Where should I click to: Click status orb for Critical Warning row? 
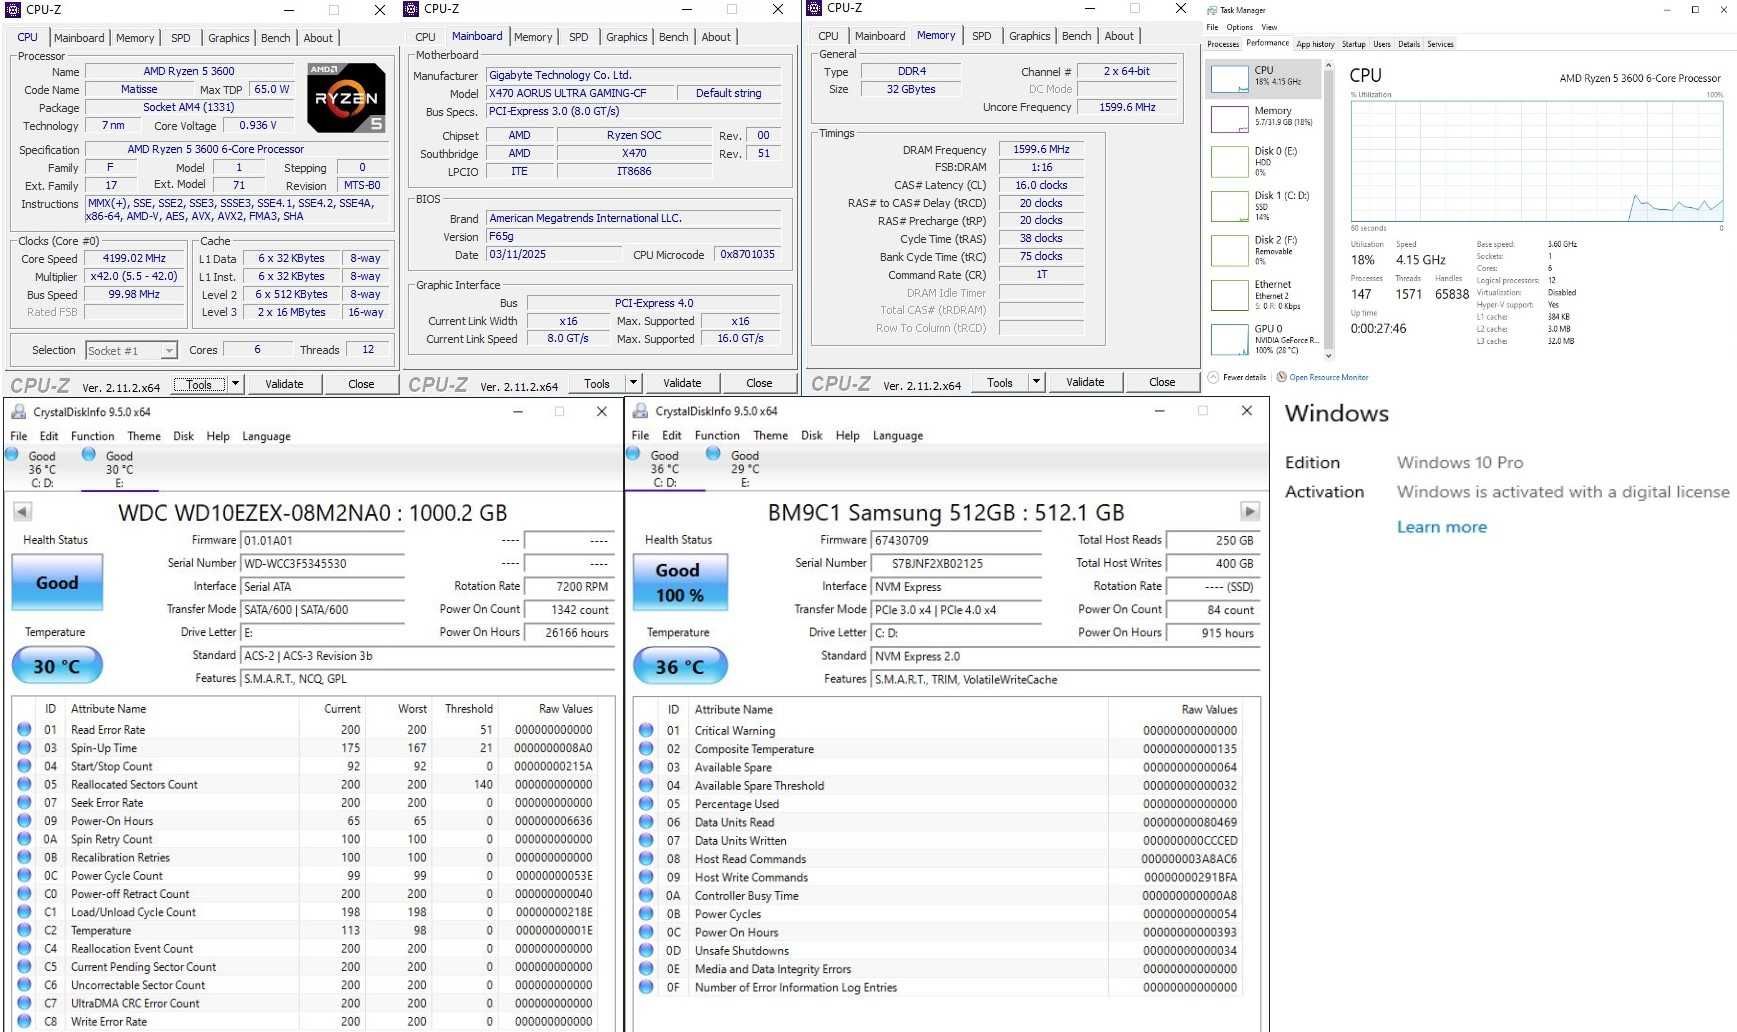pyautogui.click(x=646, y=731)
